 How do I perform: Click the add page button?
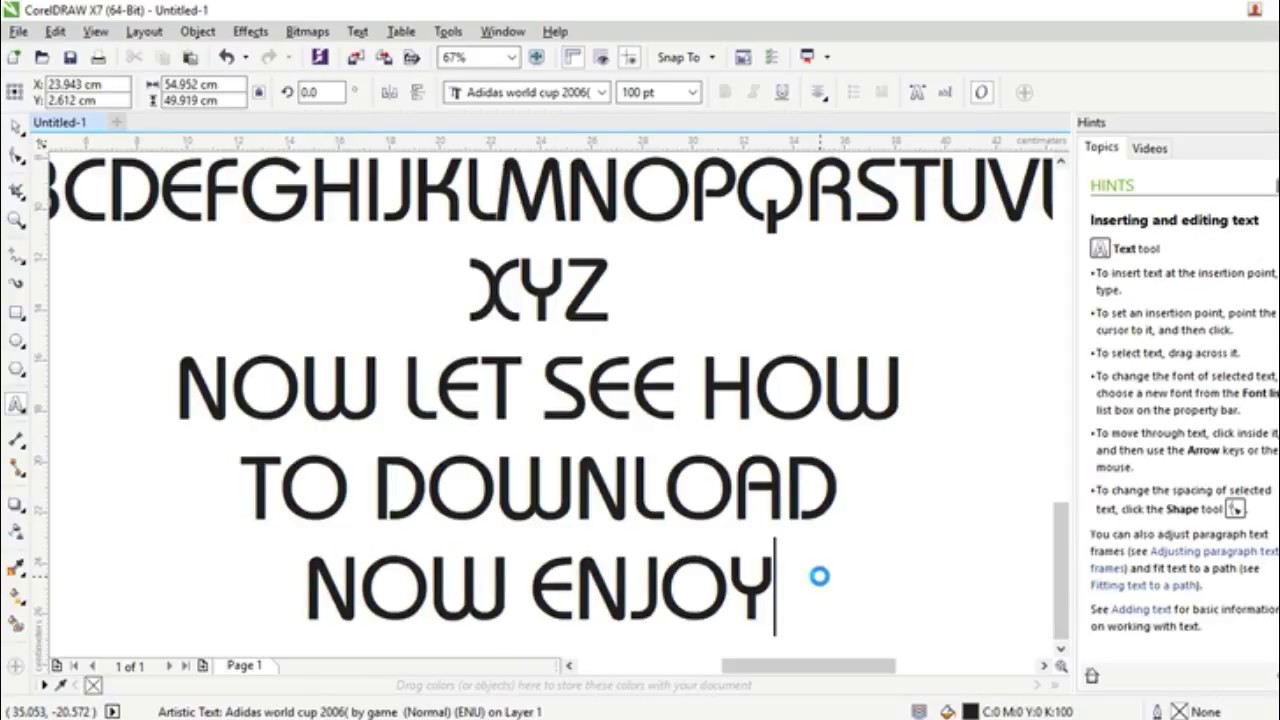tap(203, 665)
